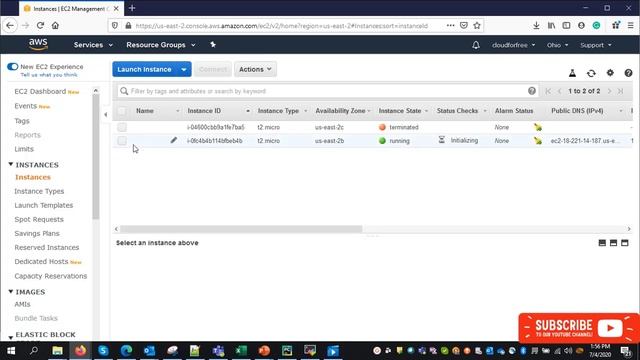Open page actions three-dot menu

[x=450, y=25]
